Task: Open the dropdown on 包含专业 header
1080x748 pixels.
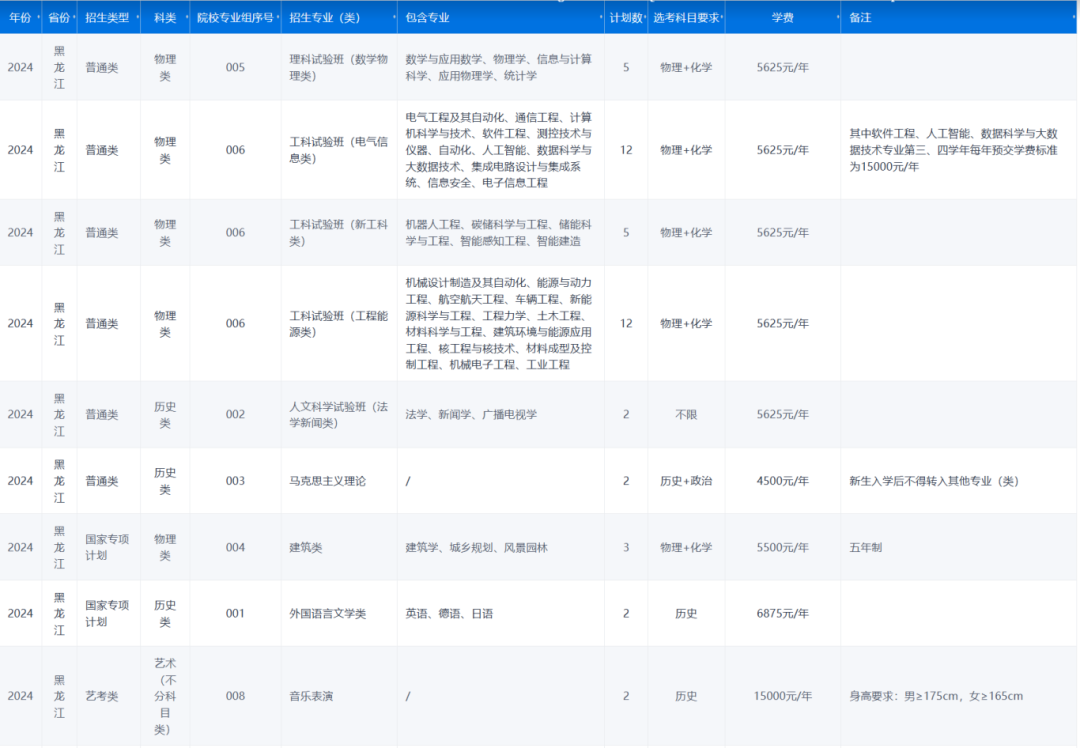Action: tap(599, 16)
